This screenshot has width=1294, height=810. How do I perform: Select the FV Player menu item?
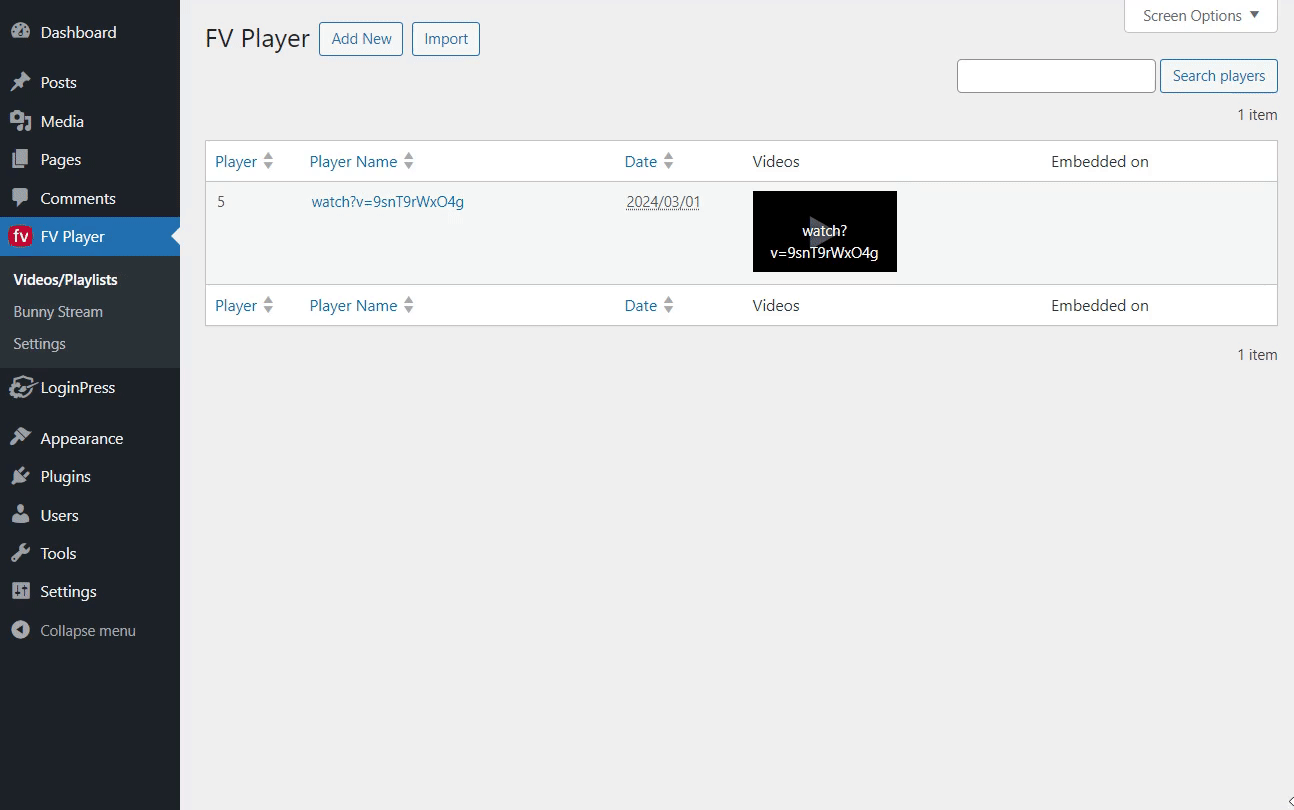tap(90, 236)
